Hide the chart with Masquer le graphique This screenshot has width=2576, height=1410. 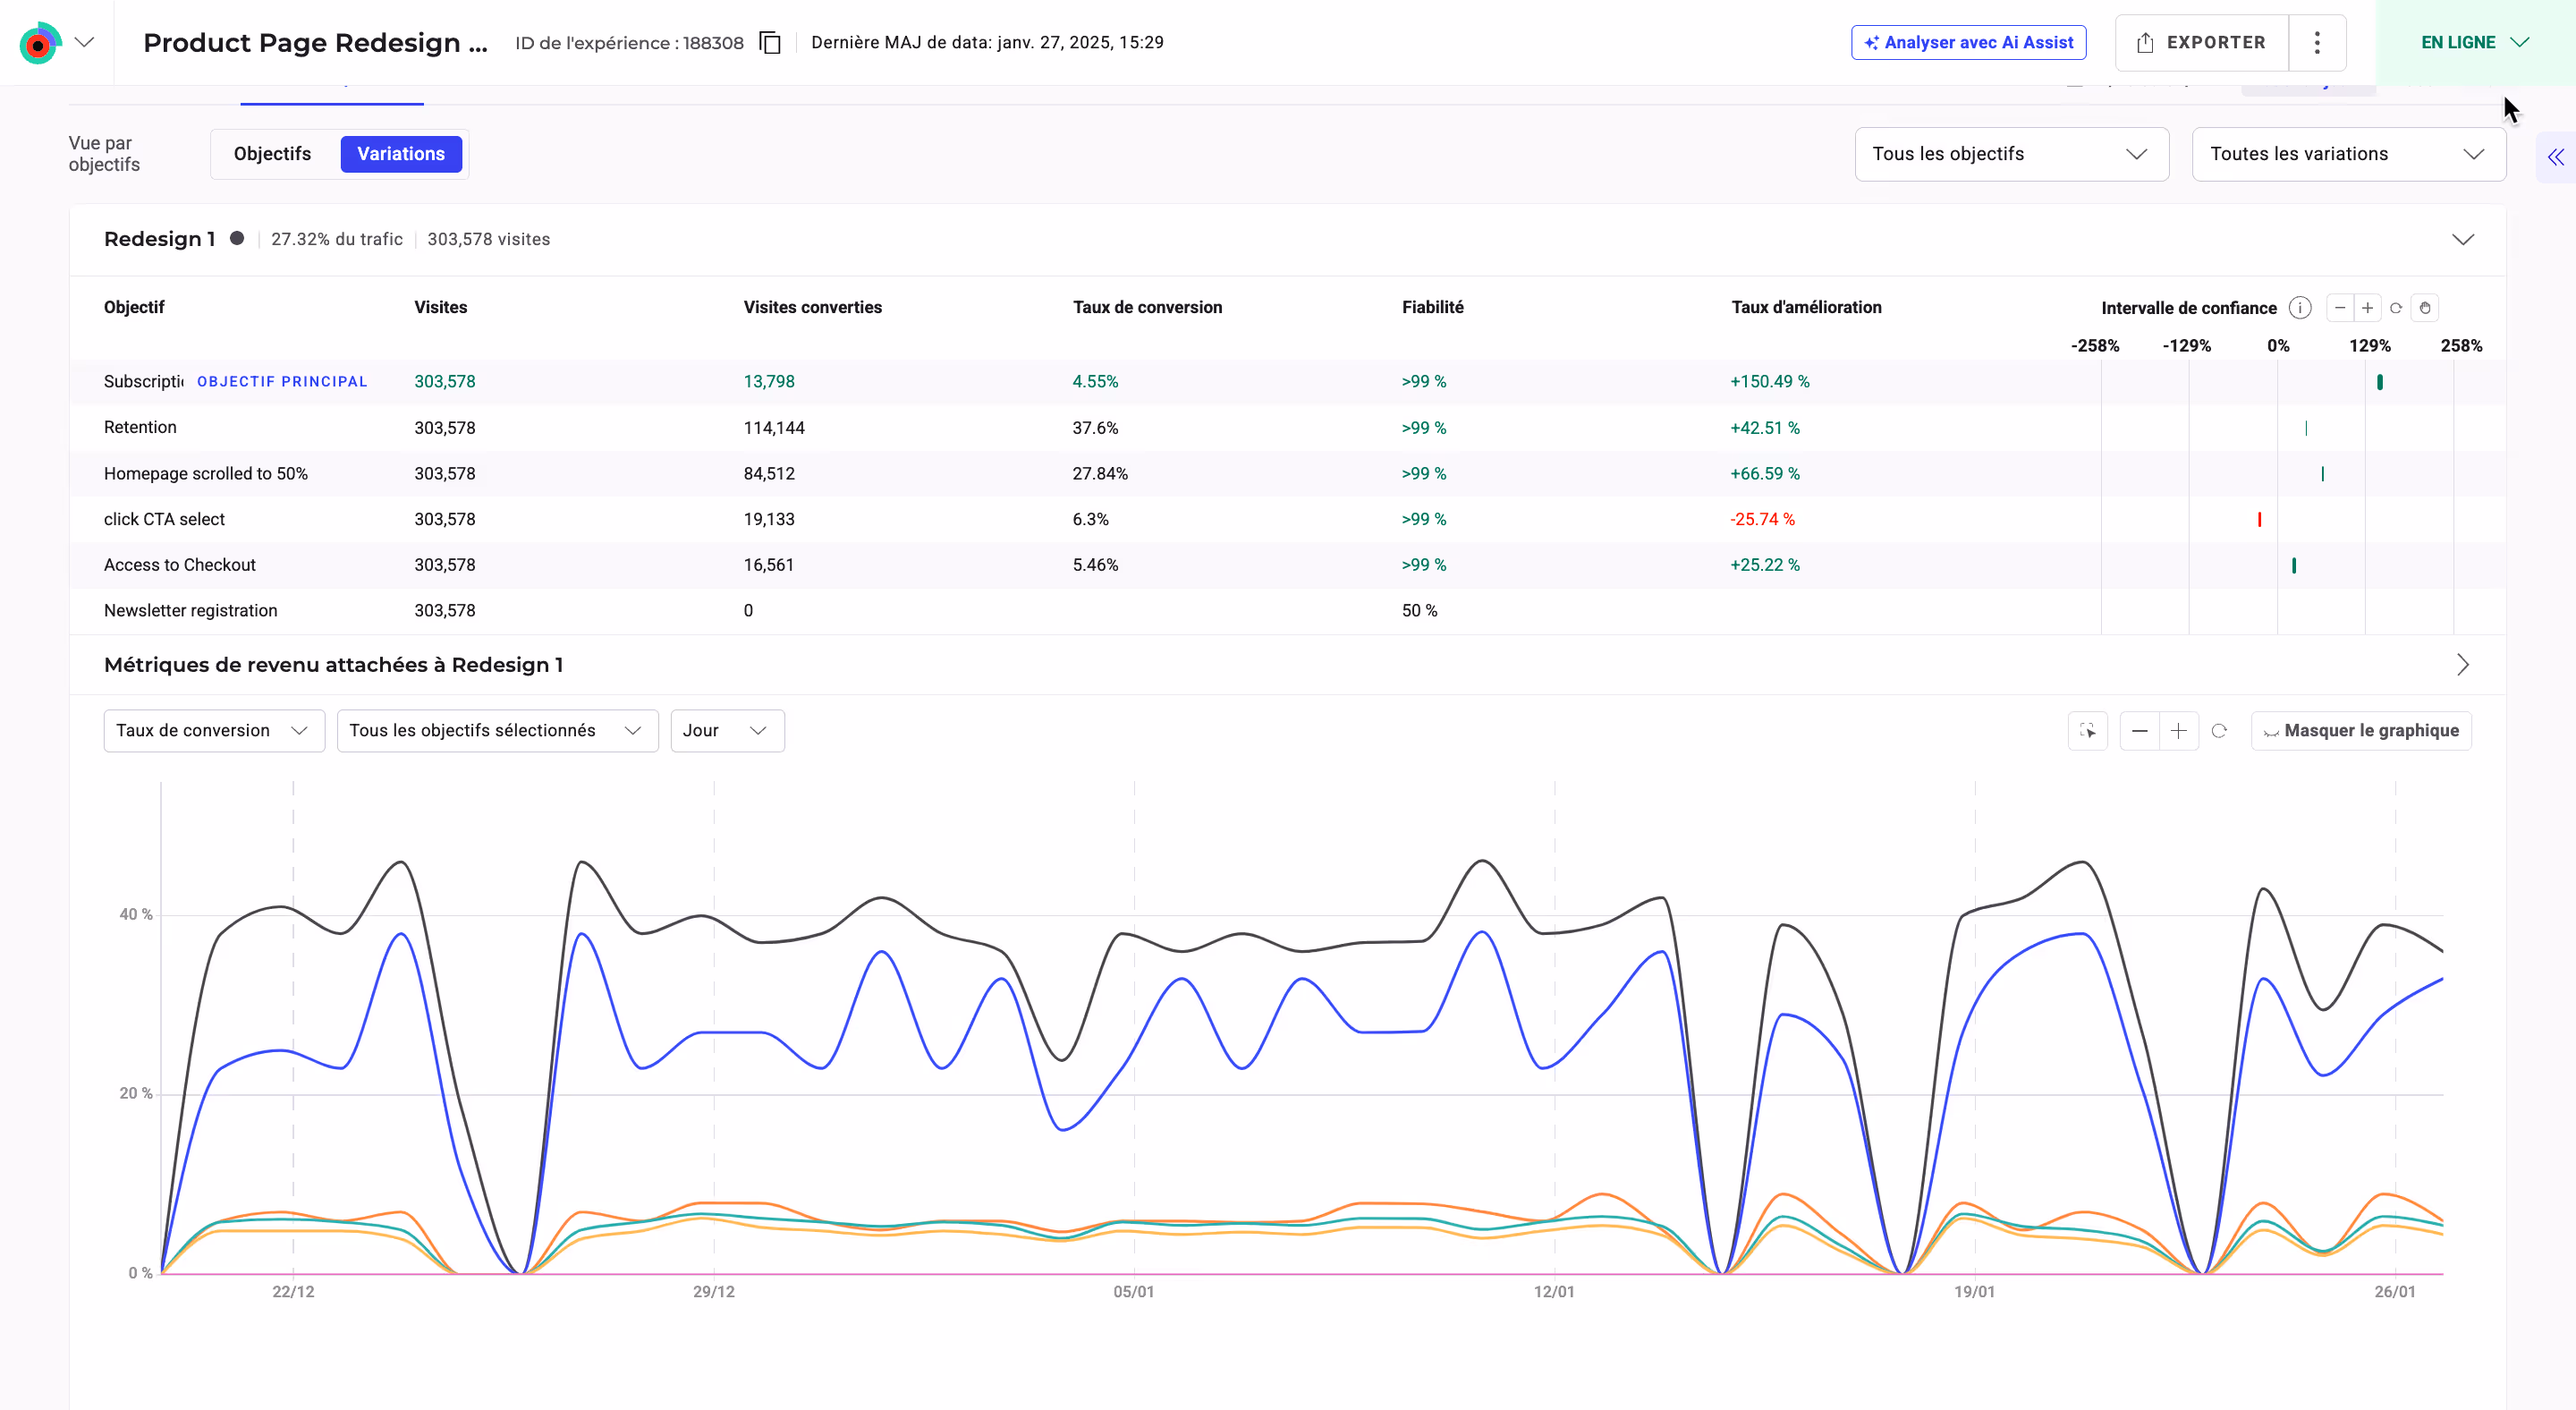point(2361,731)
